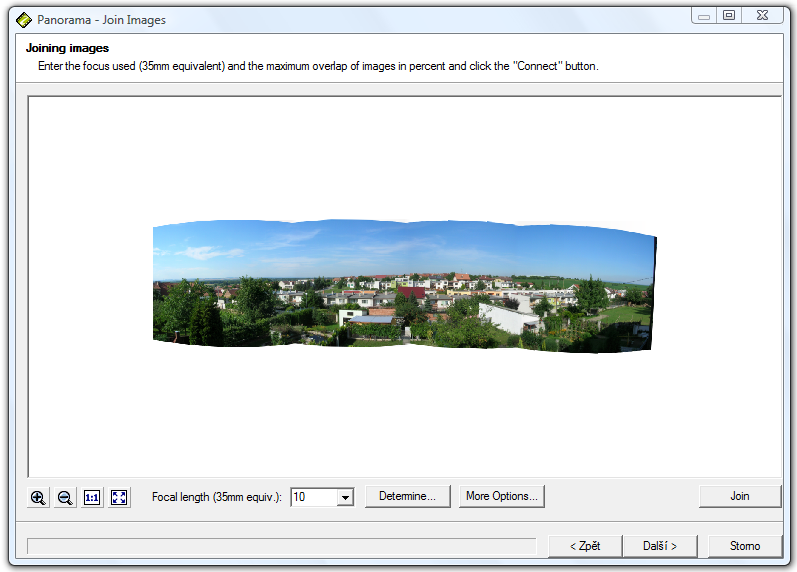Minimize the Panorama window
This screenshot has height=572, width=797.
(704, 15)
